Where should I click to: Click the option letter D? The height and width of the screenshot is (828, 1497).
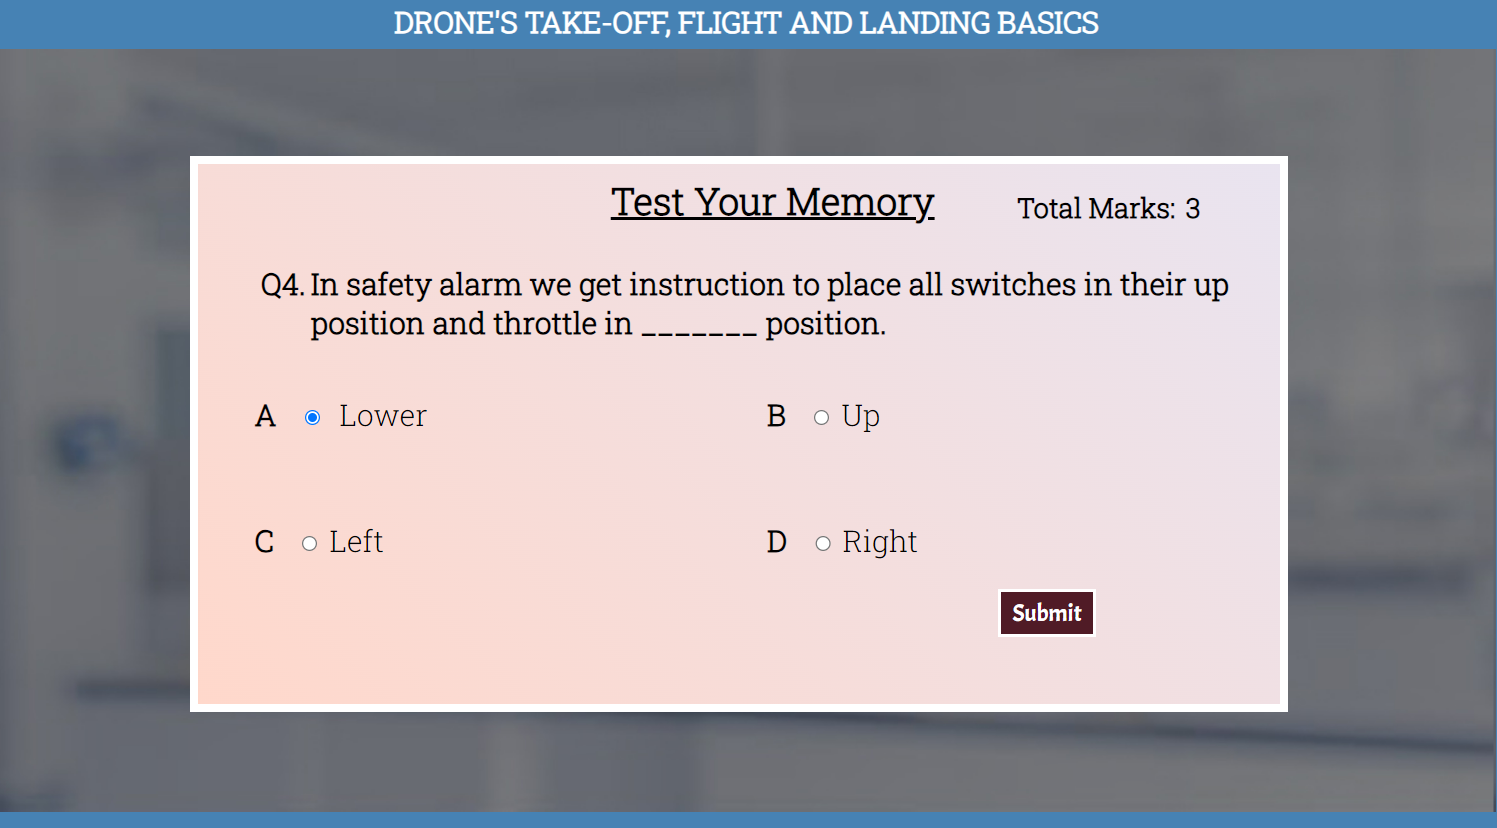(777, 542)
